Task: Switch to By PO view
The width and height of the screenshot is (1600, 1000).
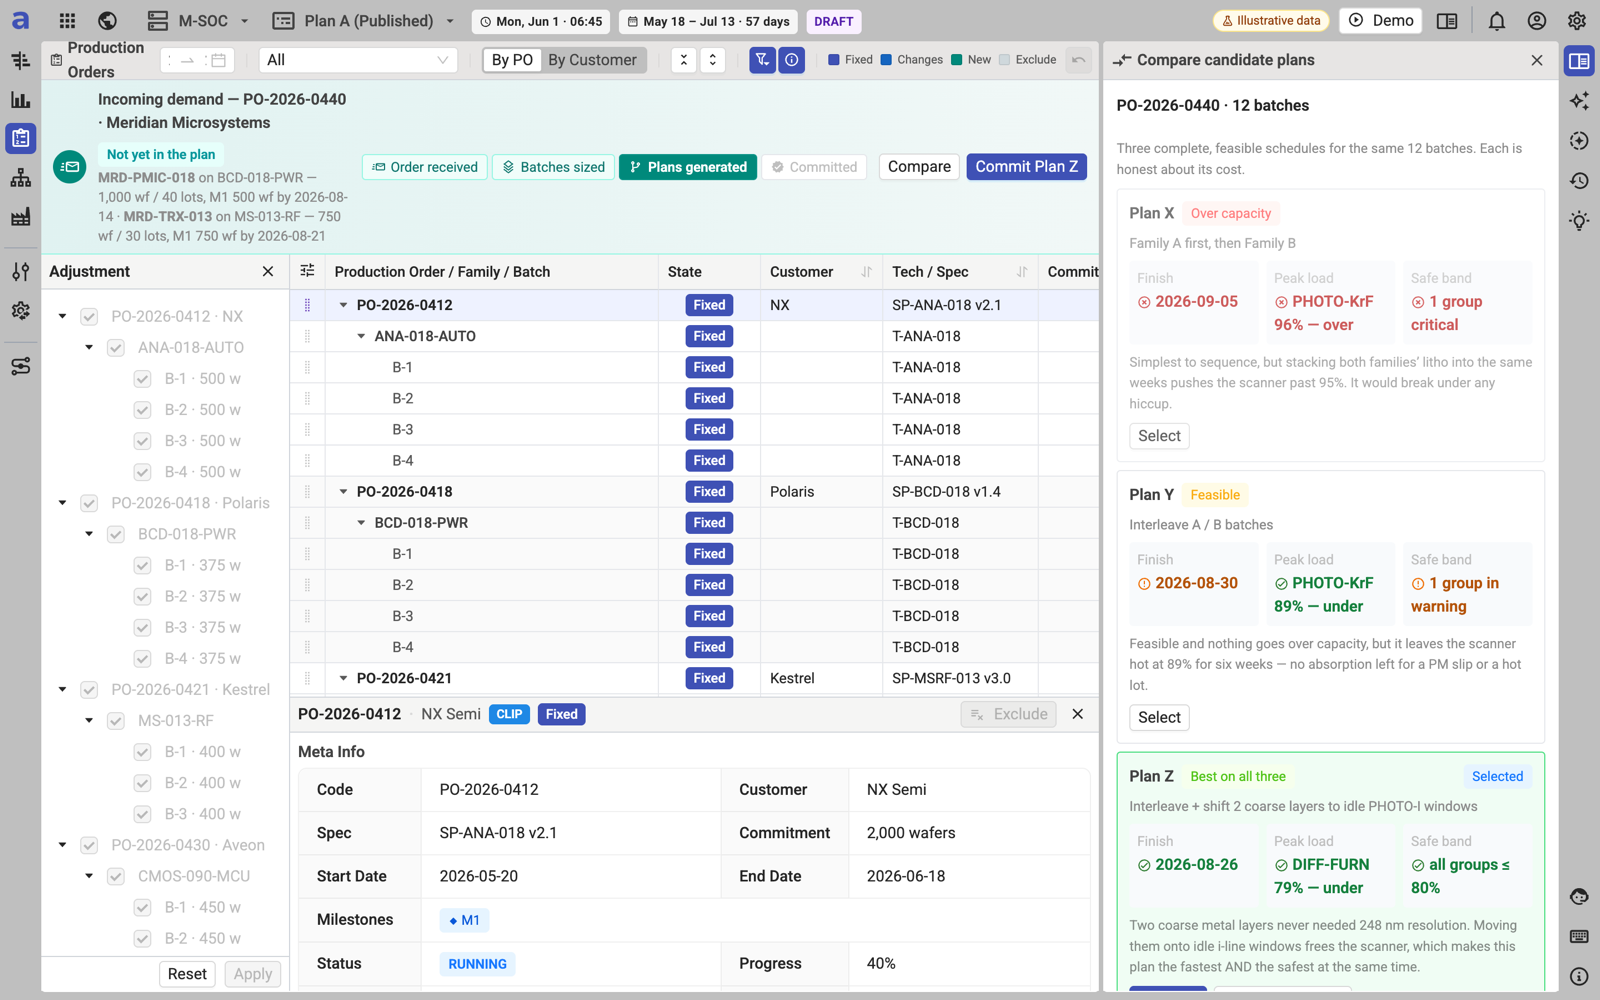Action: coord(512,60)
